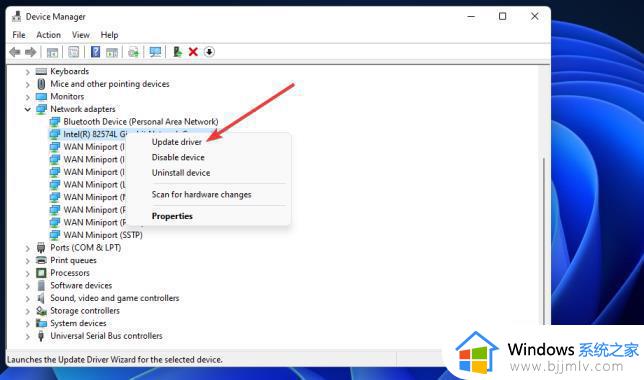The height and width of the screenshot is (380, 644).
Task: Select the Keyboards category icon
Action: [x=41, y=71]
